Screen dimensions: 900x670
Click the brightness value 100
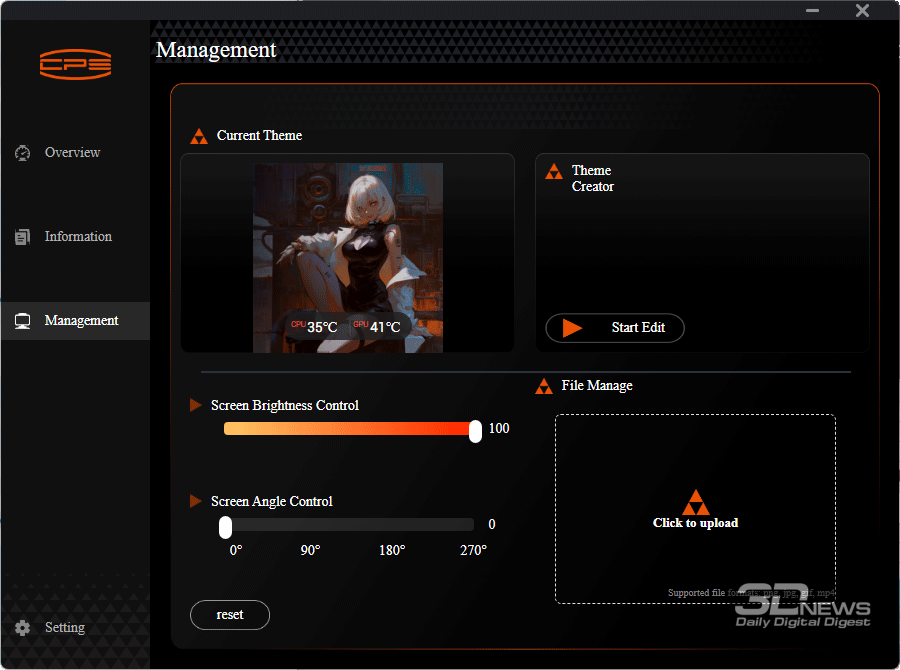(499, 428)
